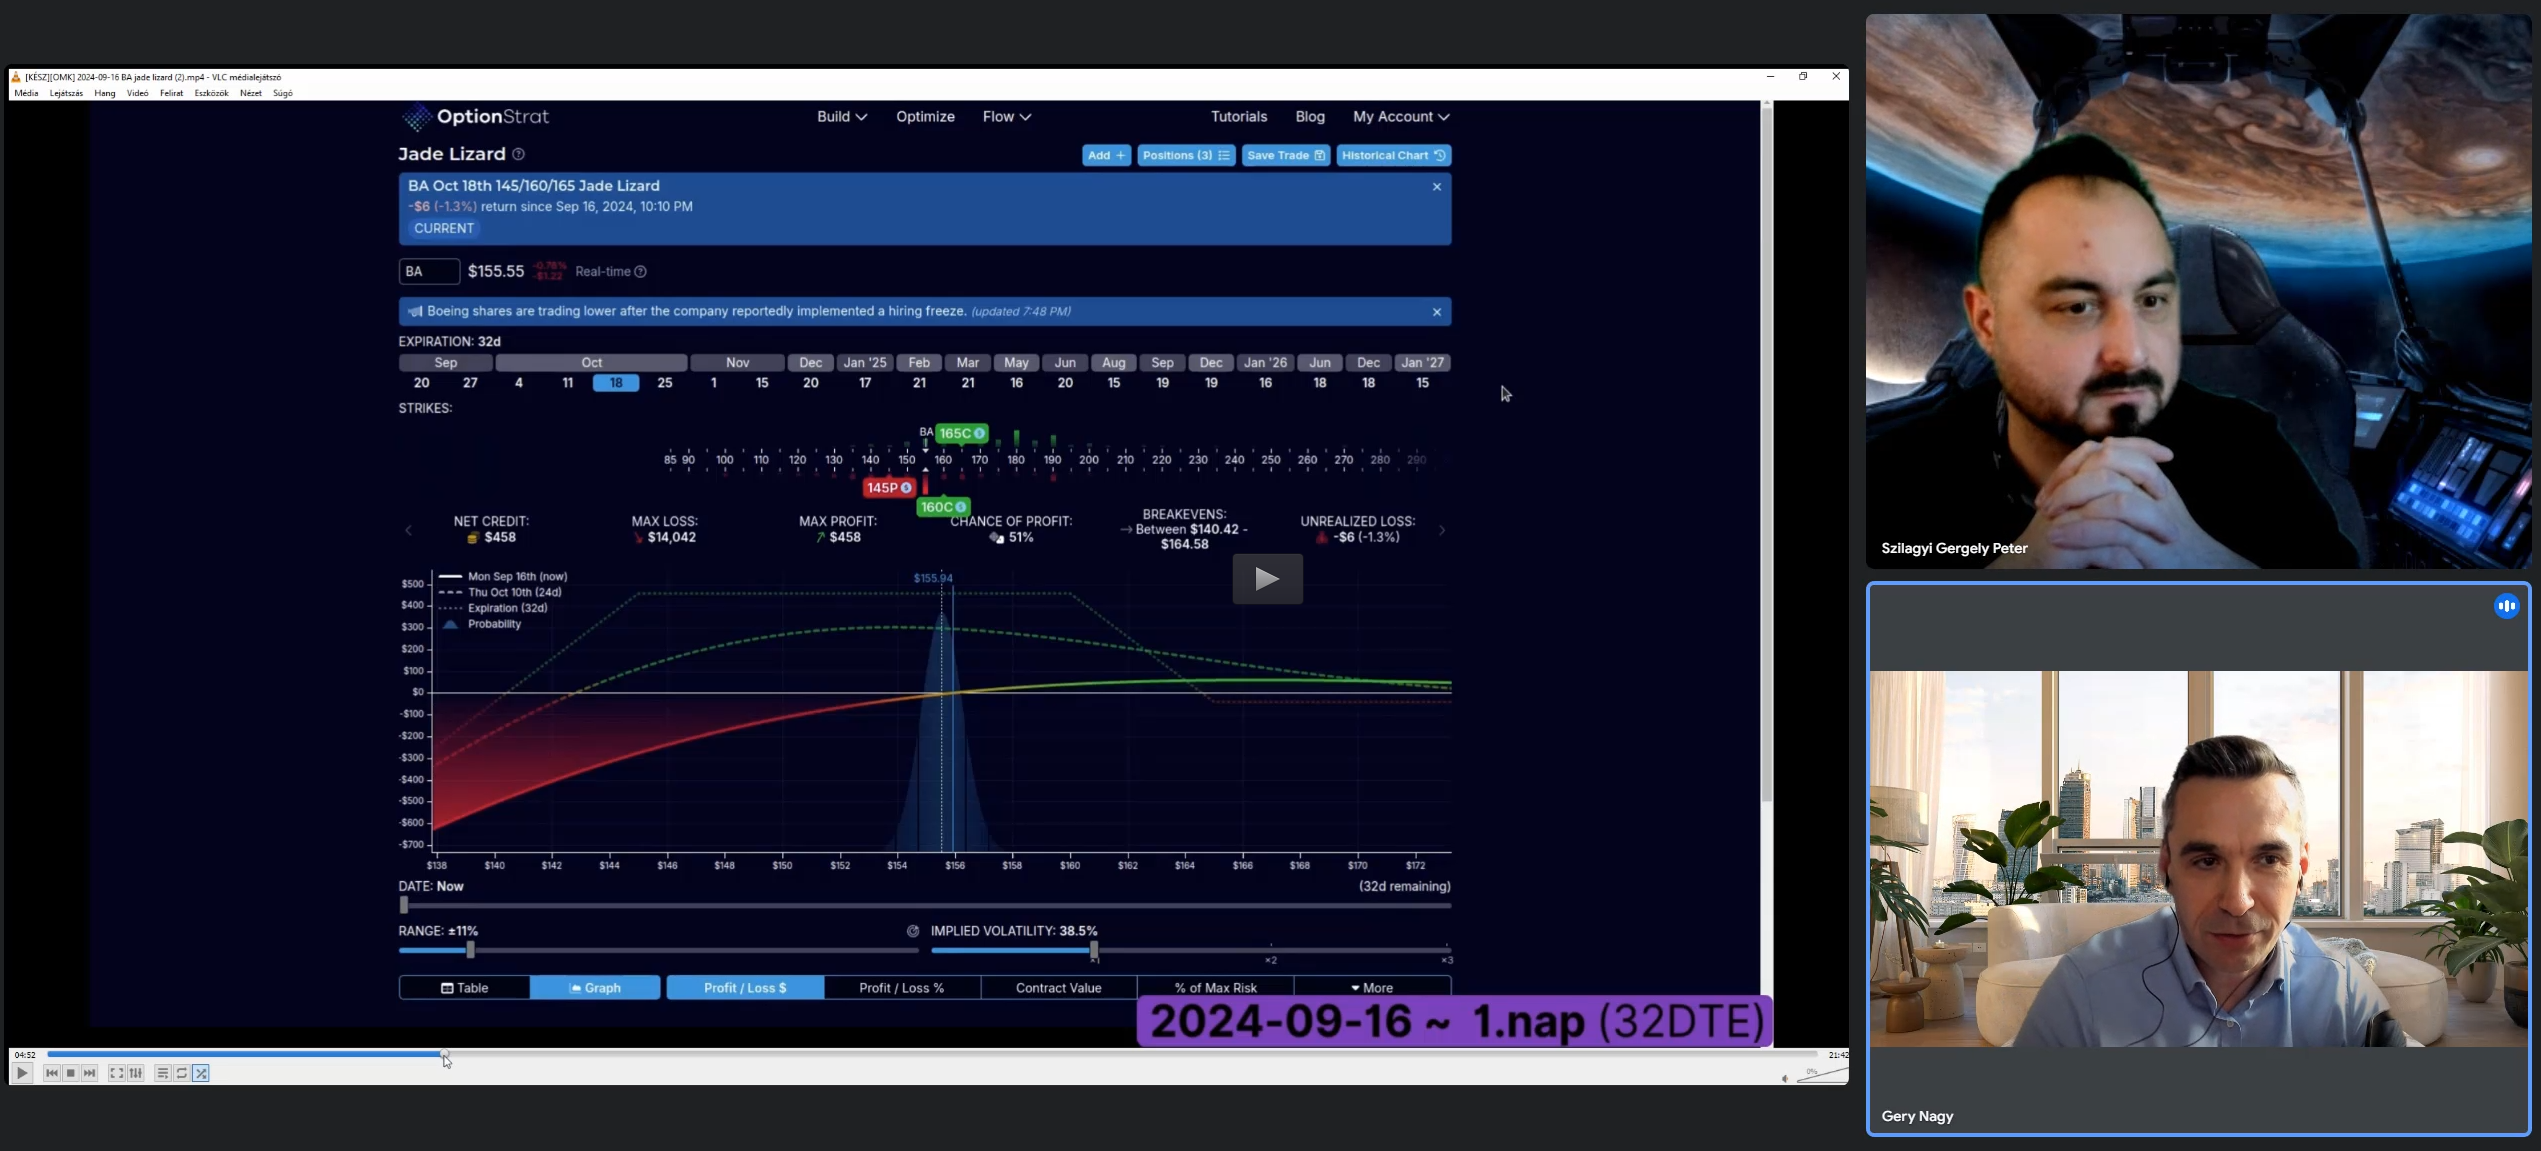
Task: Select the Sep 27 expiration
Action: point(470,383)
